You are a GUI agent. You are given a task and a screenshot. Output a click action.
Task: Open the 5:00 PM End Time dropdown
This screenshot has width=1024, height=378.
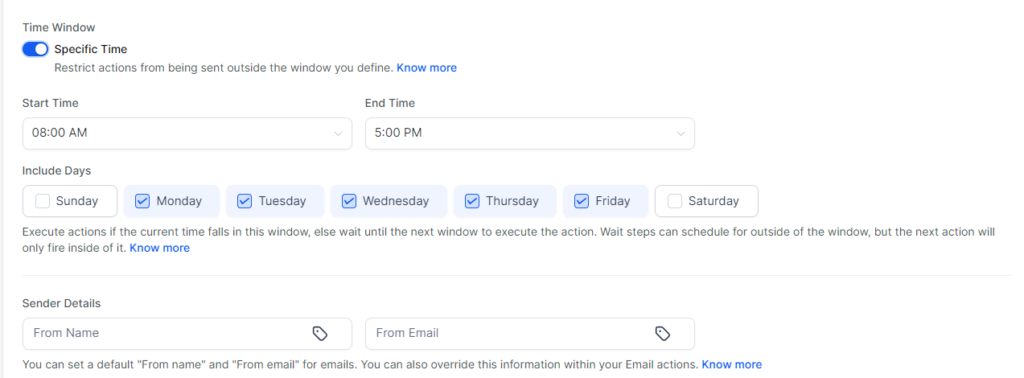pos(530,133)
